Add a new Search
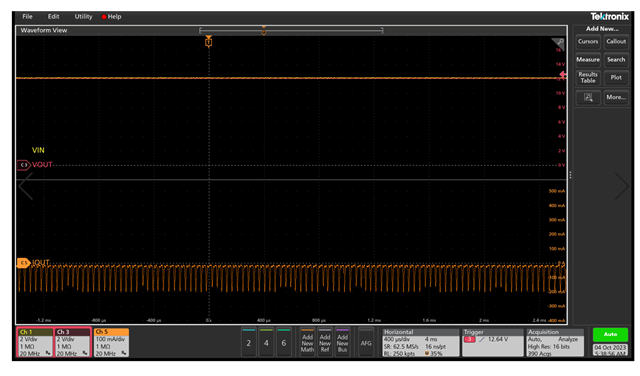 (616, 60)
